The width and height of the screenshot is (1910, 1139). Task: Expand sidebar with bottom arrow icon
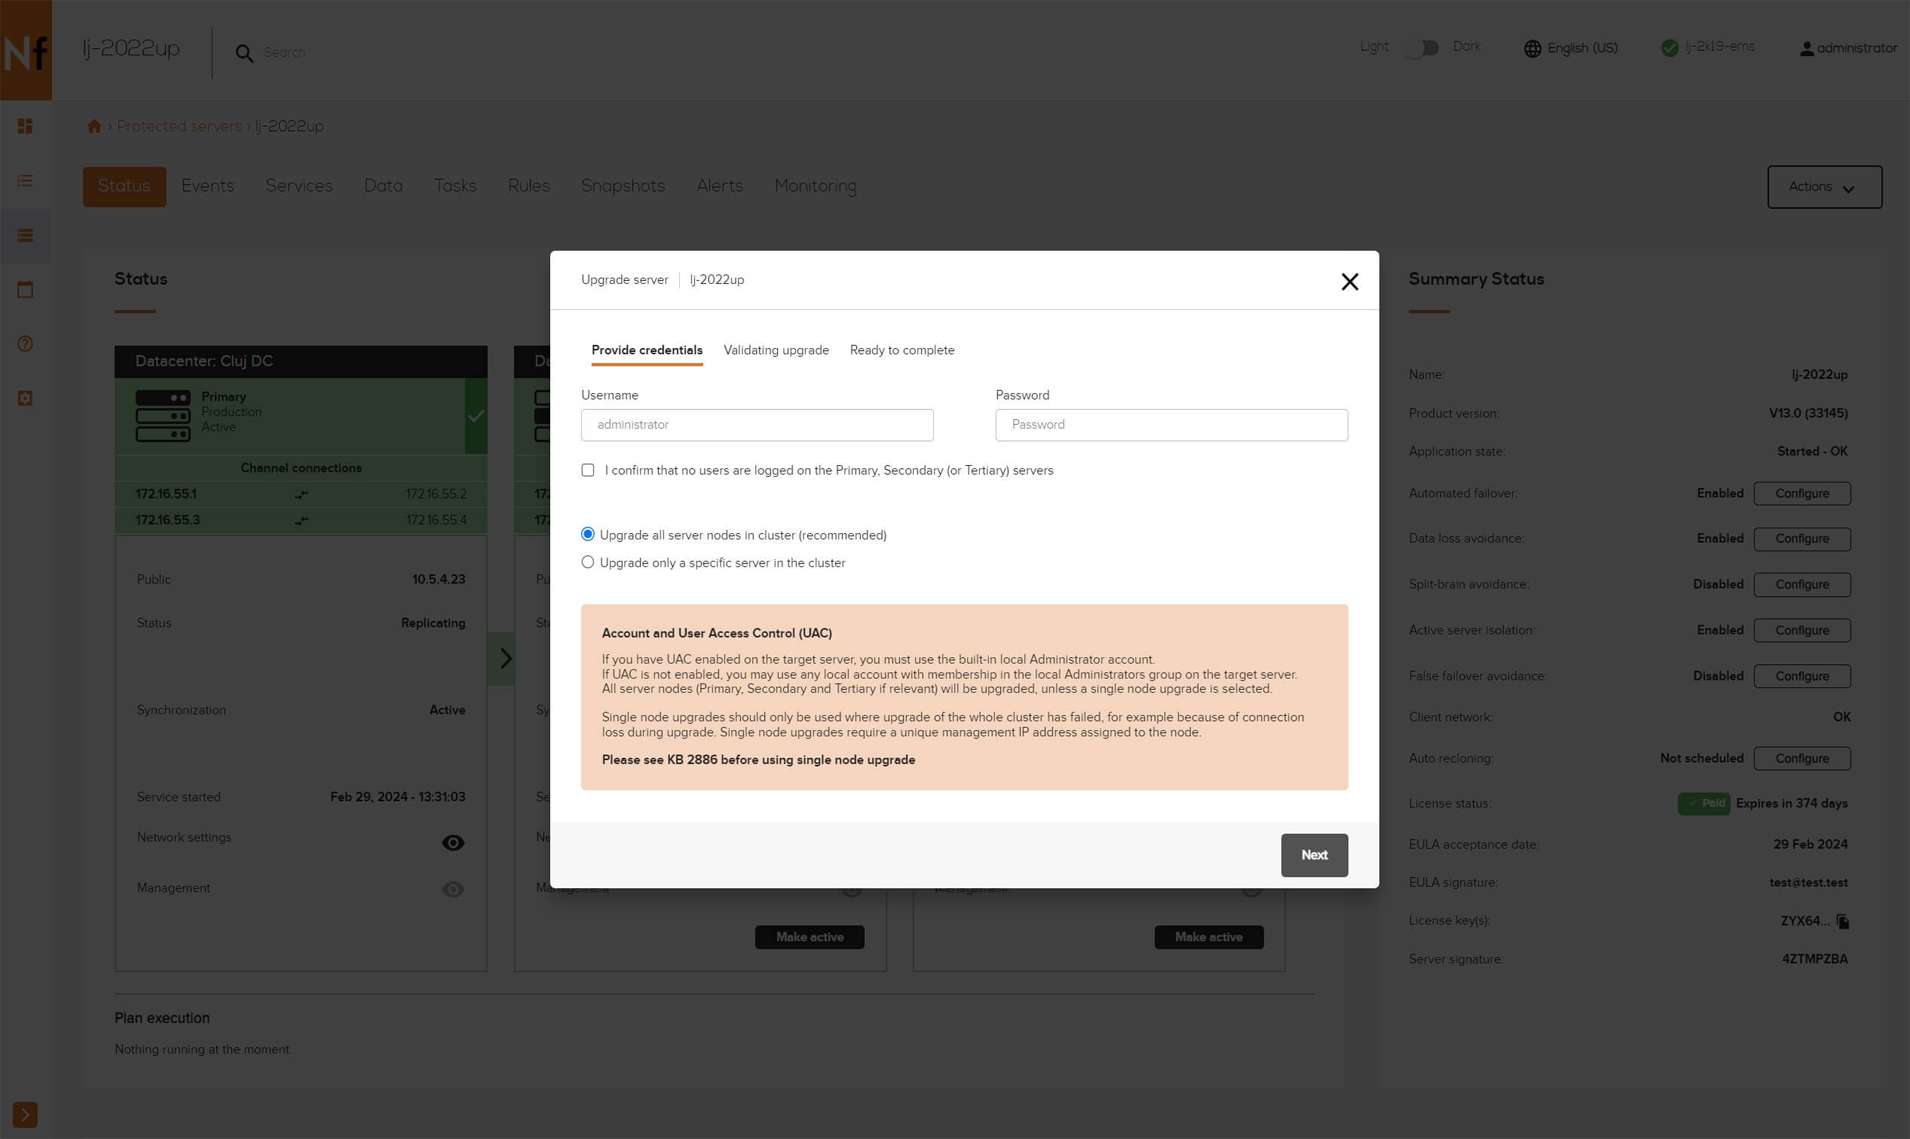coord(25,1114)
